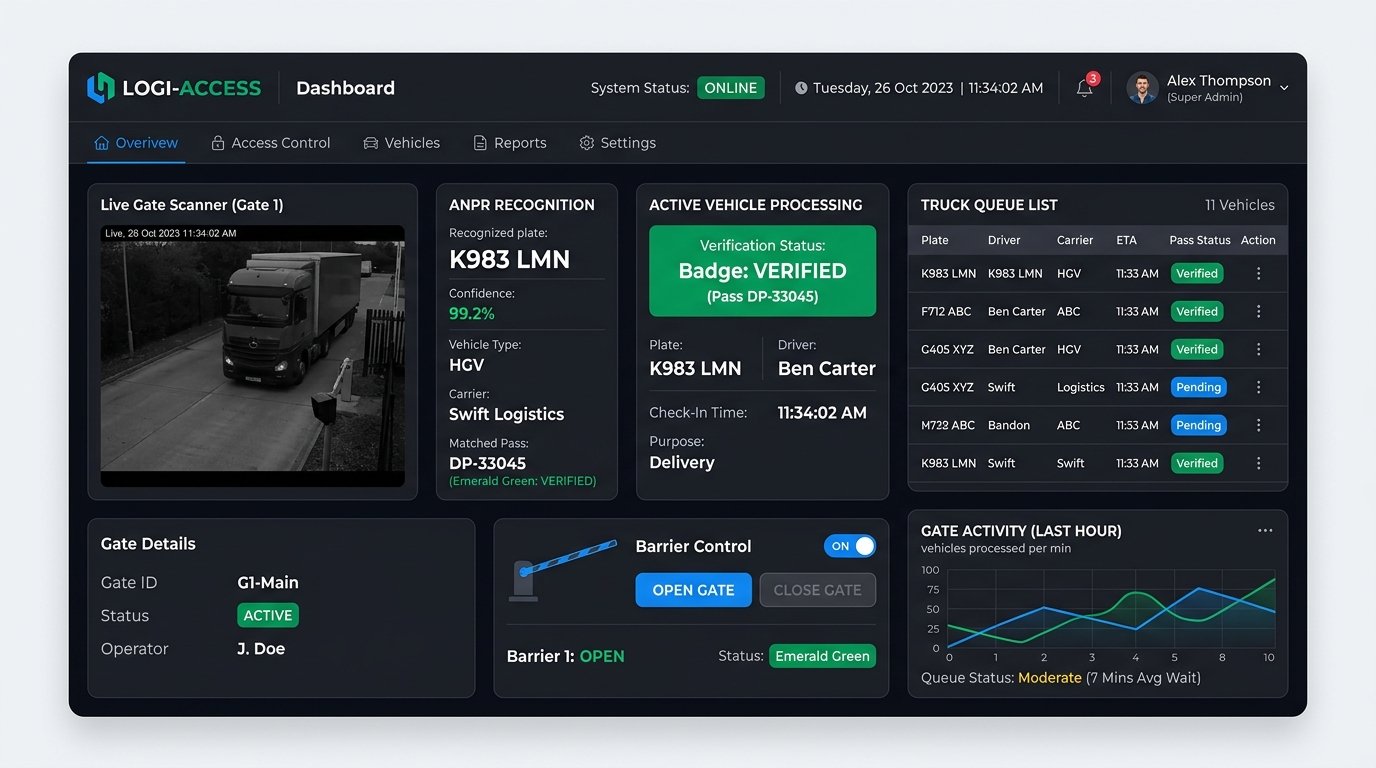Image resolution: width=1376 pixels, height=768 pixels.
Task: Open actions for the G405 XYZ Ben Carter row
Action: (x=1258, y=349)
